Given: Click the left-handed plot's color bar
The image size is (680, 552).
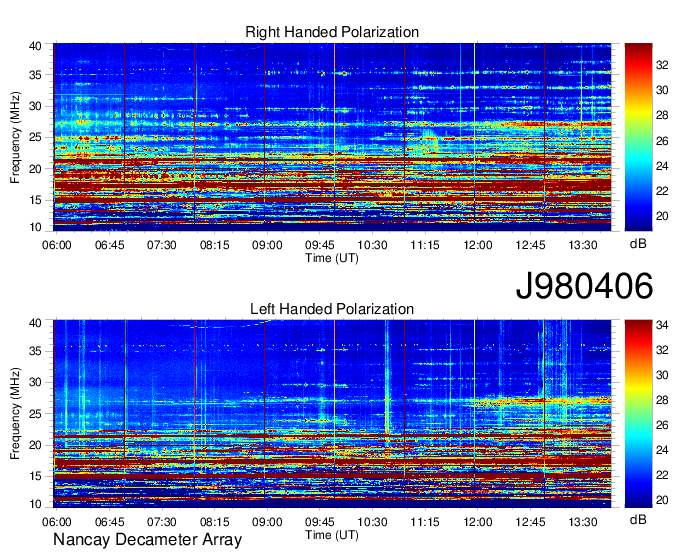Looking at the screenshot, I should [x=638, y=414].
